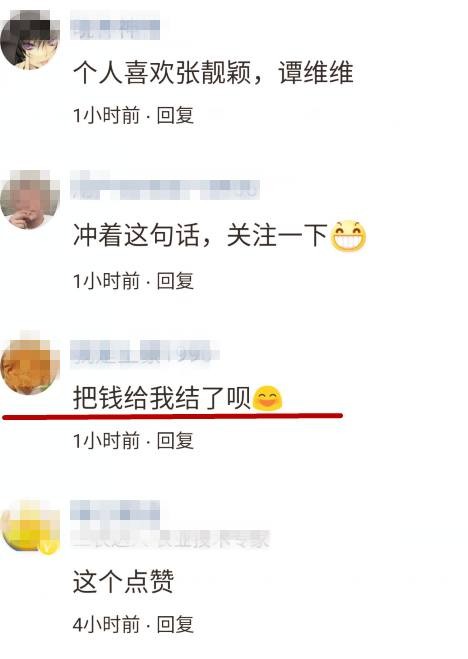Select the underlined comment 把钱给我结了呗
Screen dimensions: 468x659
(x=162, y=398)
